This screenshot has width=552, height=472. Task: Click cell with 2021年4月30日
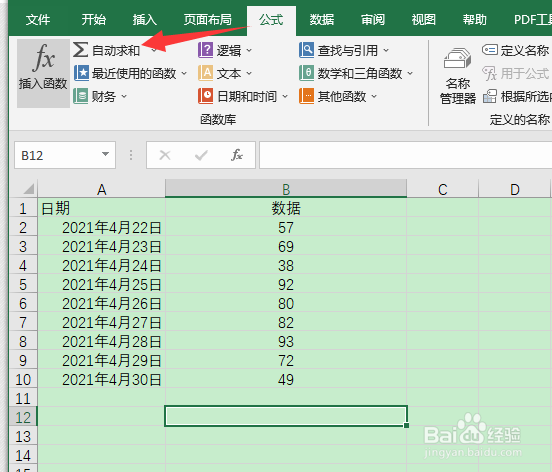tap(101, 379)
